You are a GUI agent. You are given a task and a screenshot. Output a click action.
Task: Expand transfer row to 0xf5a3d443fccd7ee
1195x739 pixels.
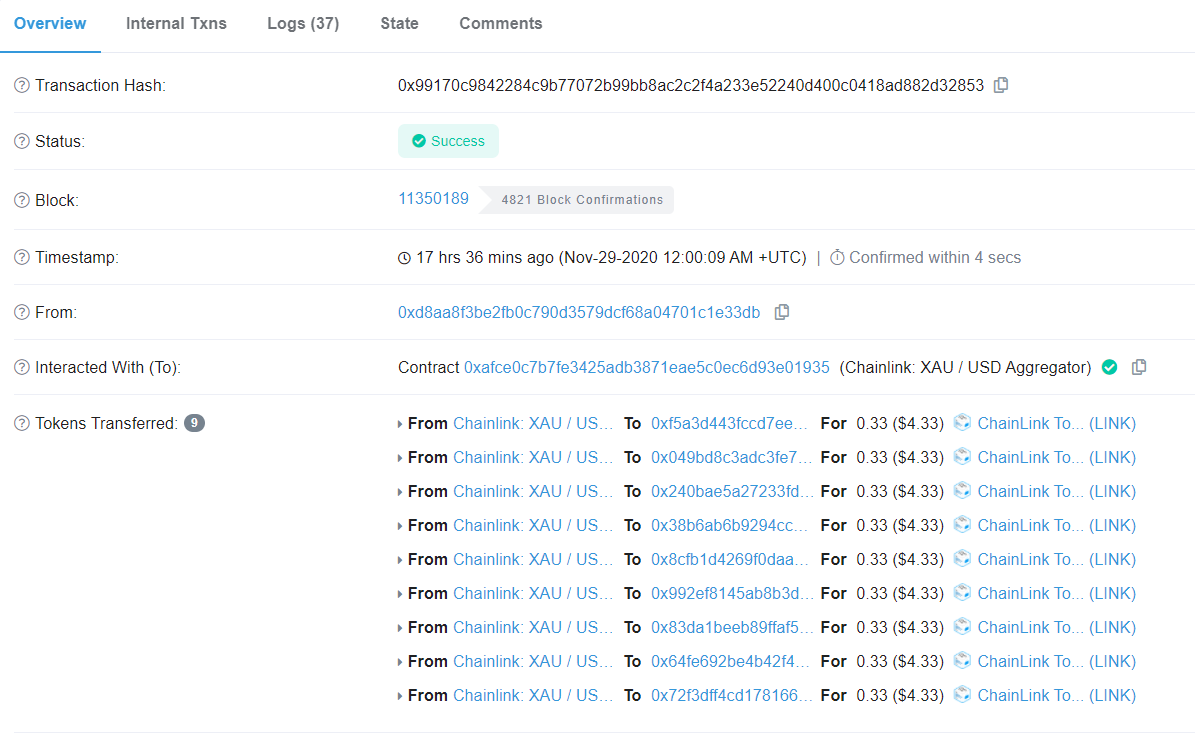[x=400, y=424]
